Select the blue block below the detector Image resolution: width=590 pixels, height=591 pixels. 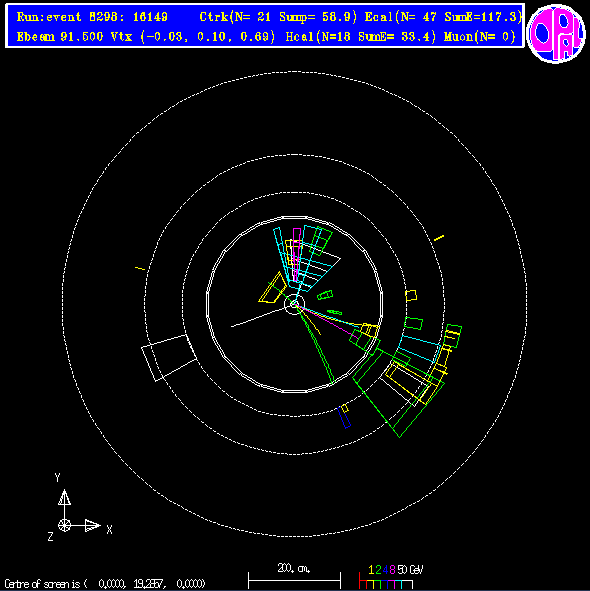[x=343, y=418]
